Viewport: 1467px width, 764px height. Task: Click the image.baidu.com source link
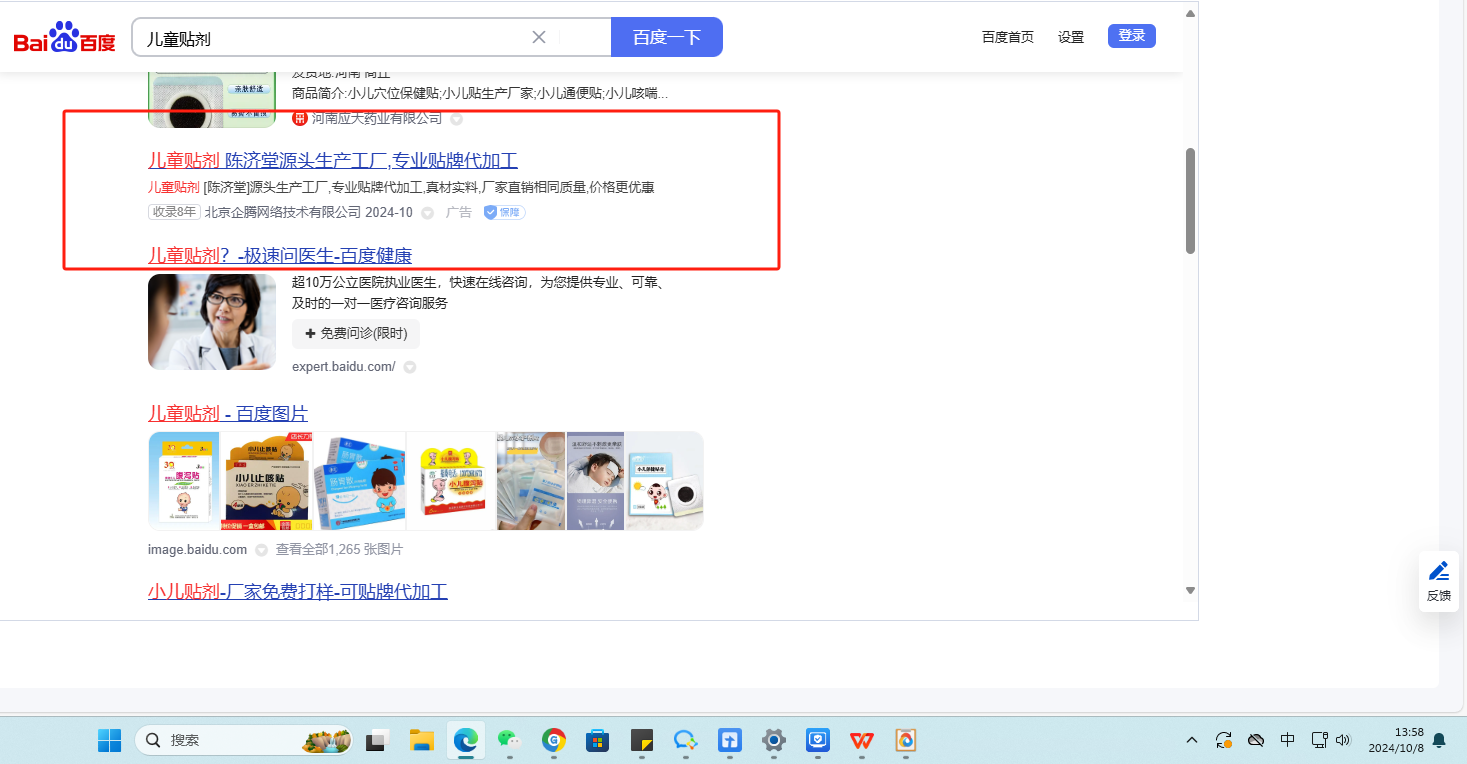pyautogui.click(x=197, y=550)
